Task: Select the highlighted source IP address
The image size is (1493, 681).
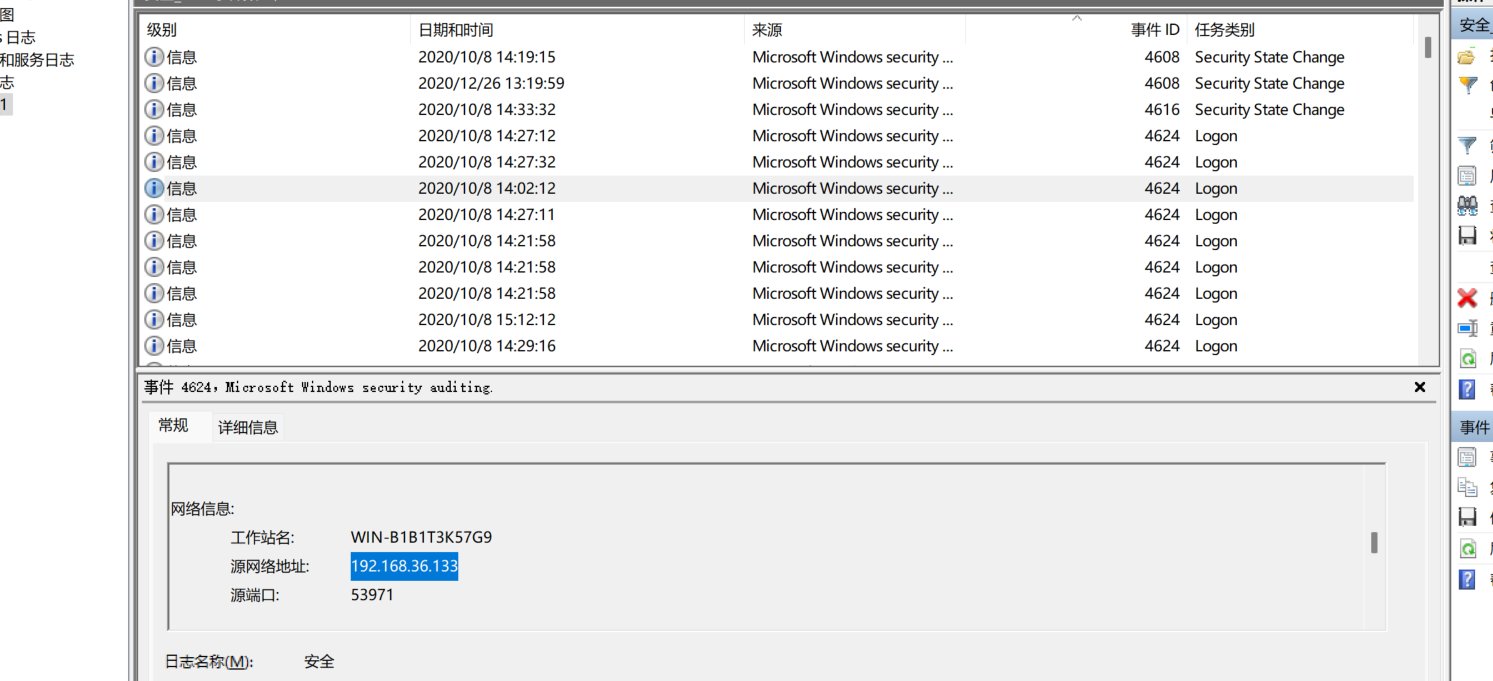Action: click(x=403, y=566)
